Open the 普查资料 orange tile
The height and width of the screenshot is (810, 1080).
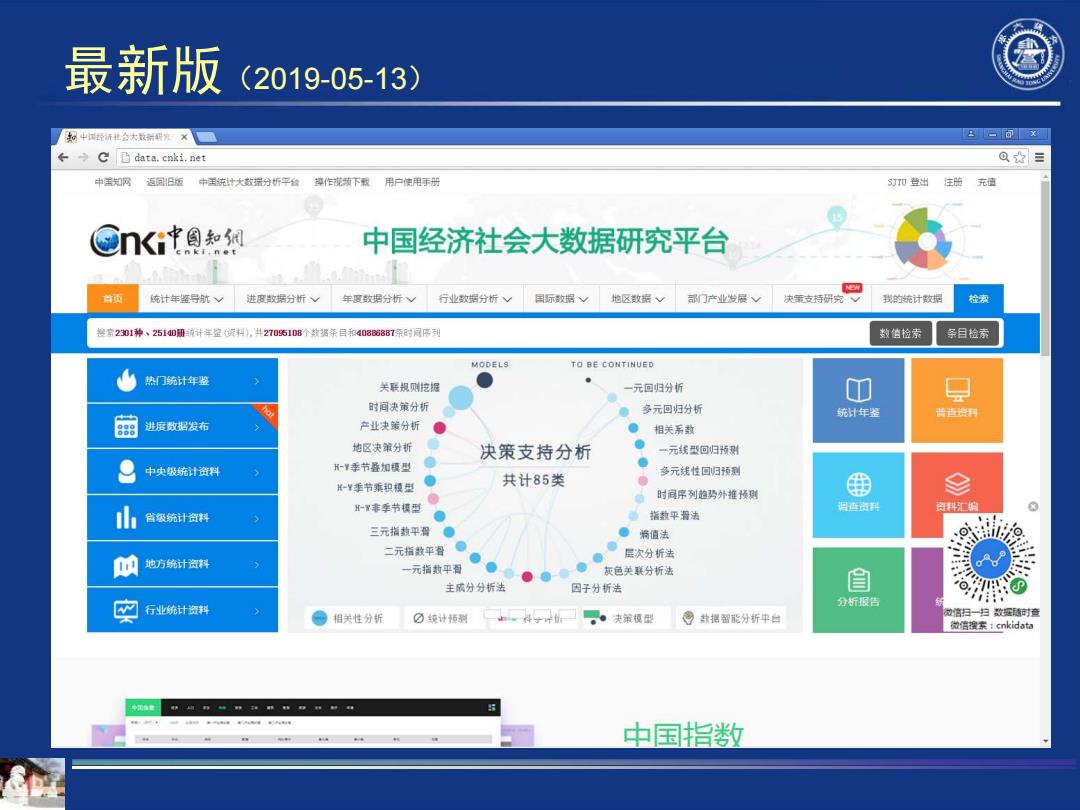pyautogui.click(x=957, y=400)
